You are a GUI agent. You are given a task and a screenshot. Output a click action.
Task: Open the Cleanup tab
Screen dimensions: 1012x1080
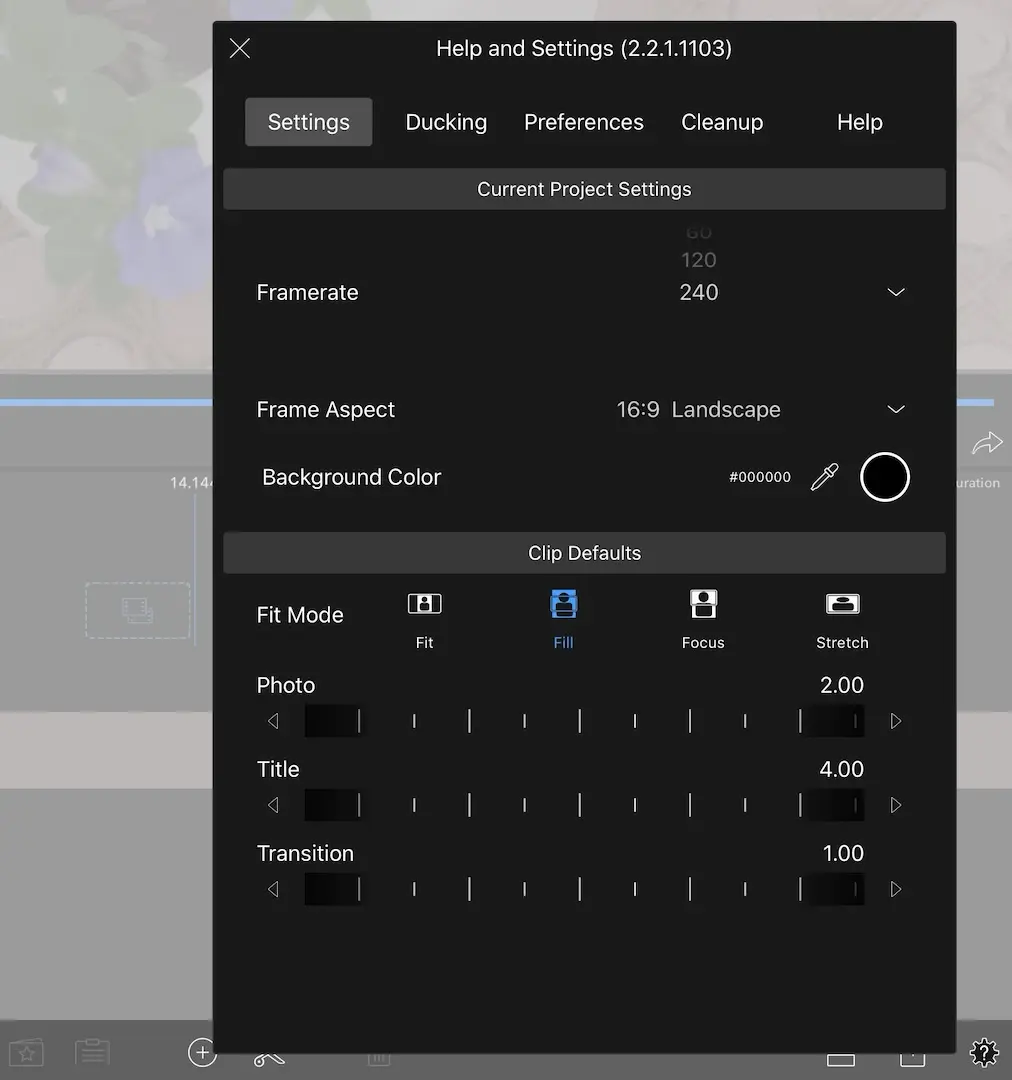tap(722, 122)
